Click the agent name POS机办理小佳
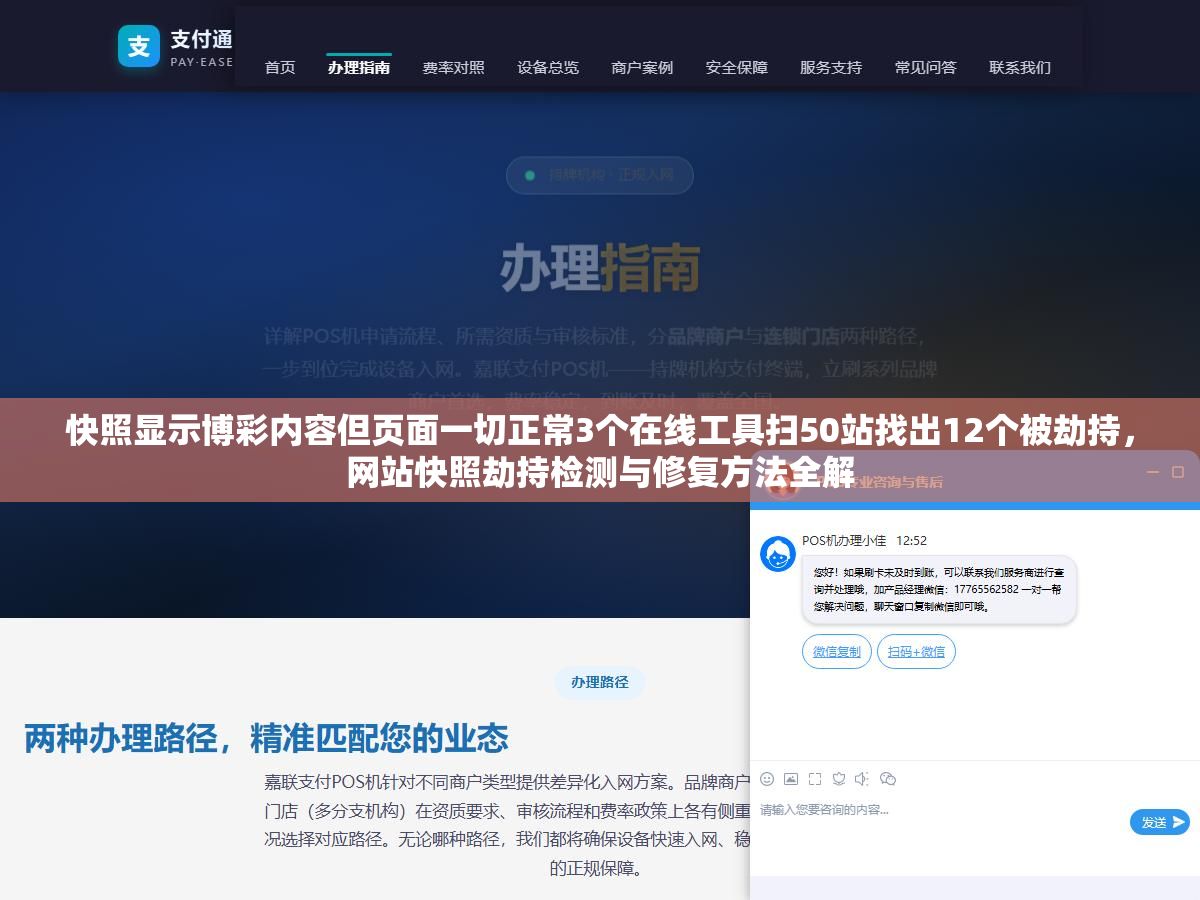Viewport: 1200px width, 900px height. [x=844, y=540]
